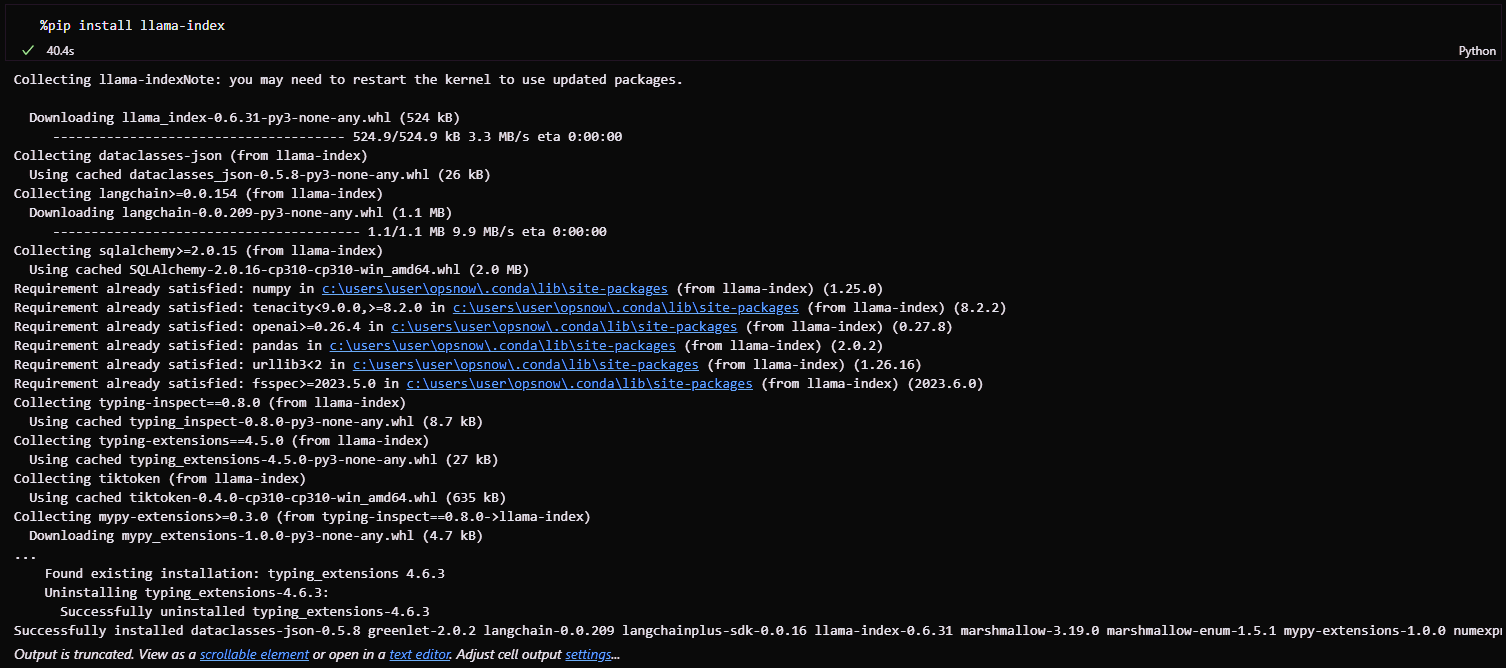
Task: View output as a scrollable element
Action: [x=254, y=654]
